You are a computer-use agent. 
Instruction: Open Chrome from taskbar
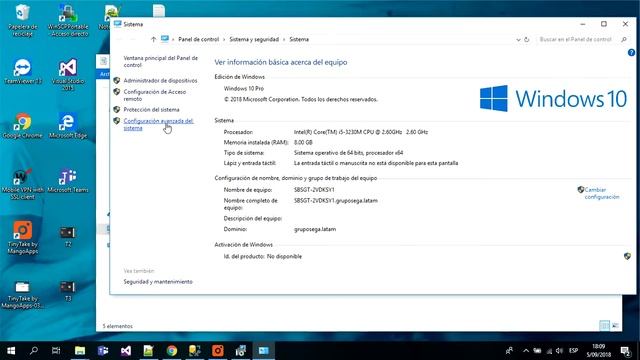(172, 351)
